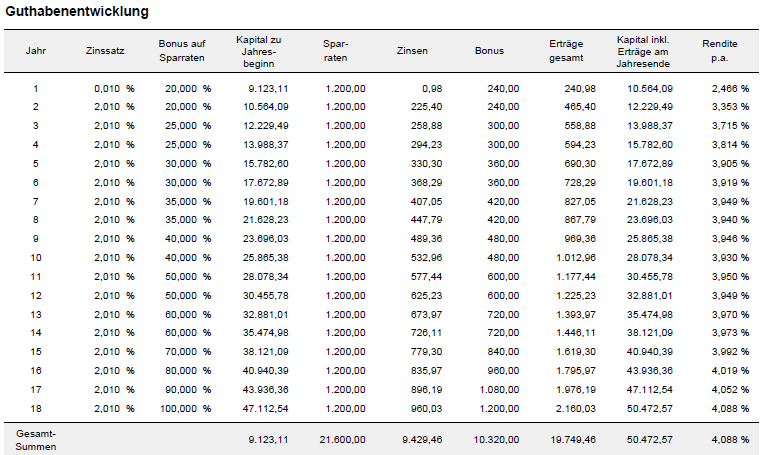This screenshot has height=455, width=761.
Task: Select the 100,000 % bonus cell
Action: (x=187, y=408)
